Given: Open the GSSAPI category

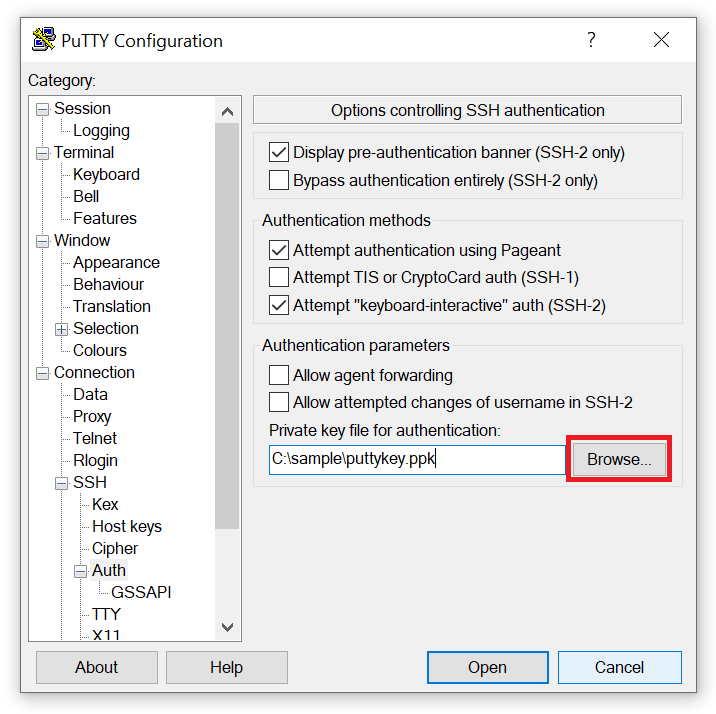Looking at the screenshot, I should coord(141,593).
